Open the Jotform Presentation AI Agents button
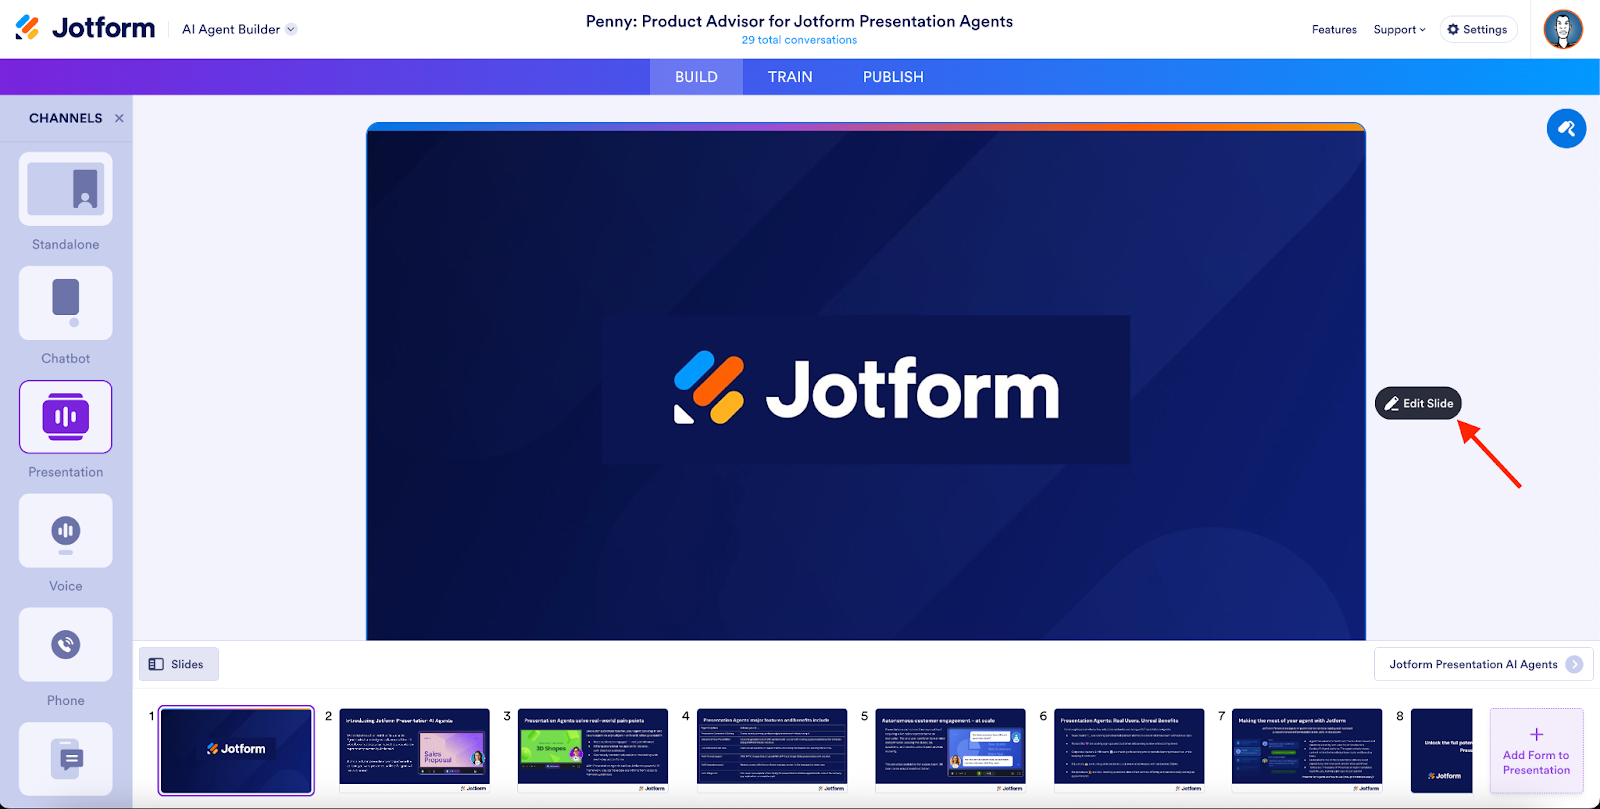Viewport: 1600px width, 809px height. pyautogui.click(x=1484, y=664)
